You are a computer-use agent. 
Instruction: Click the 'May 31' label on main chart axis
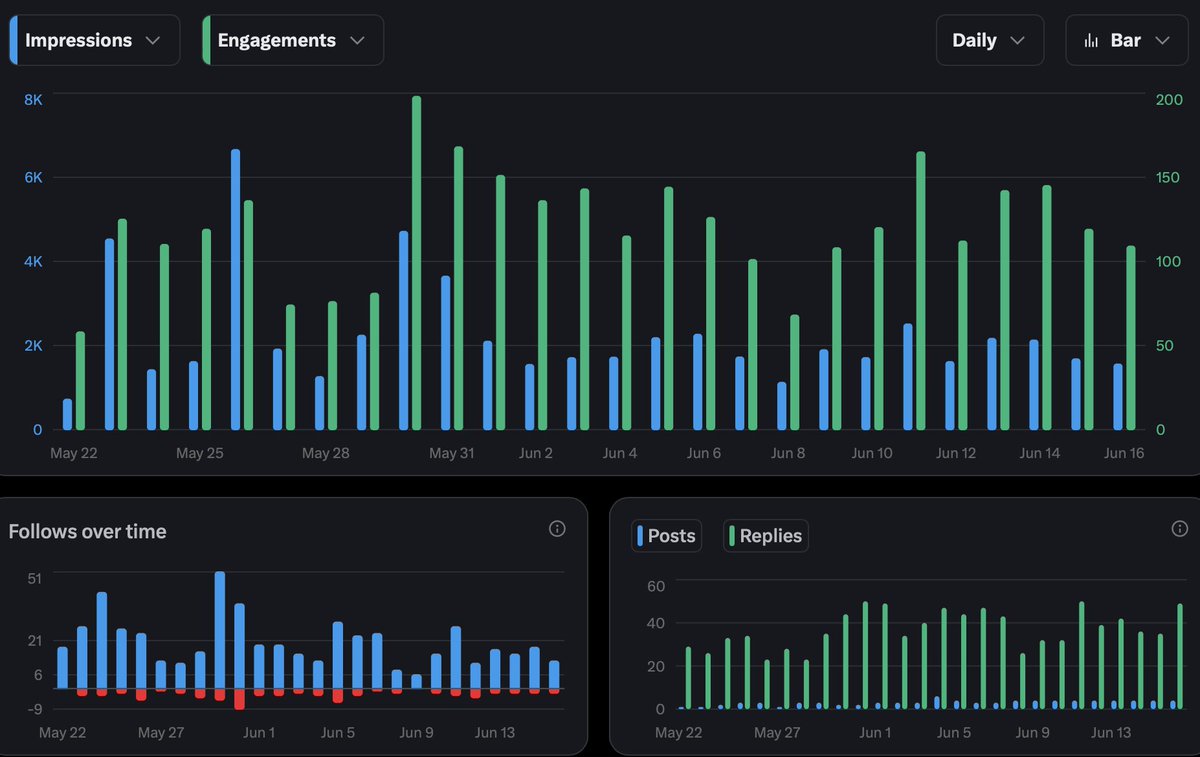(452, 453)
